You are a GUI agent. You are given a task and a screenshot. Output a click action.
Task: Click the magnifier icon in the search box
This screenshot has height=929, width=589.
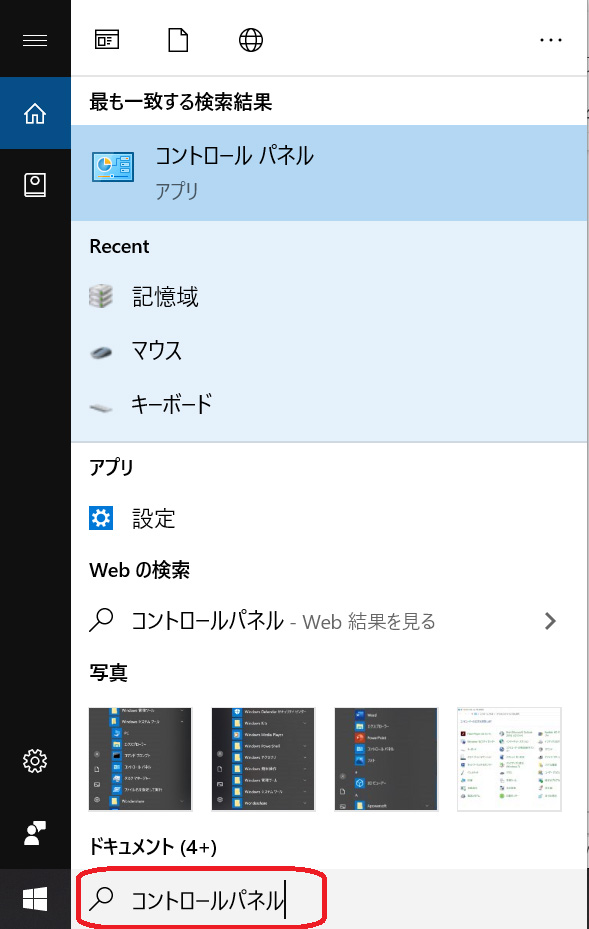101,899
